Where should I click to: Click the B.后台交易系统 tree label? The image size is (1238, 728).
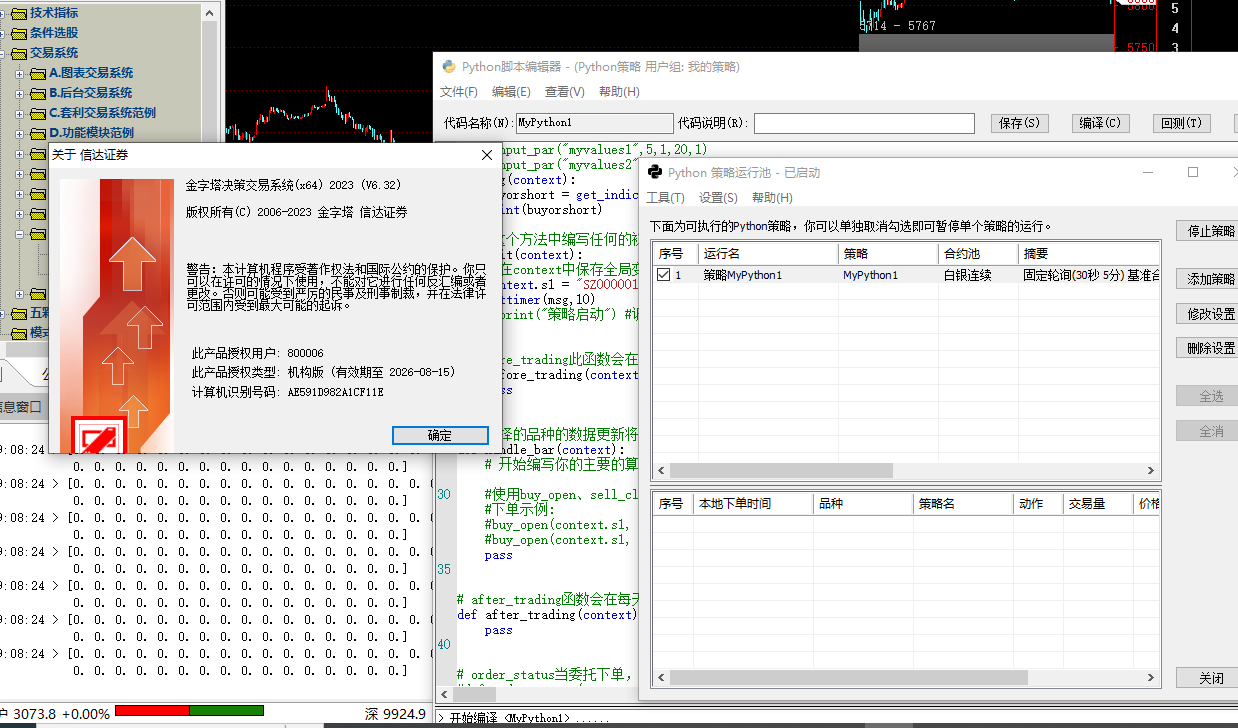(x=91, y=93)
